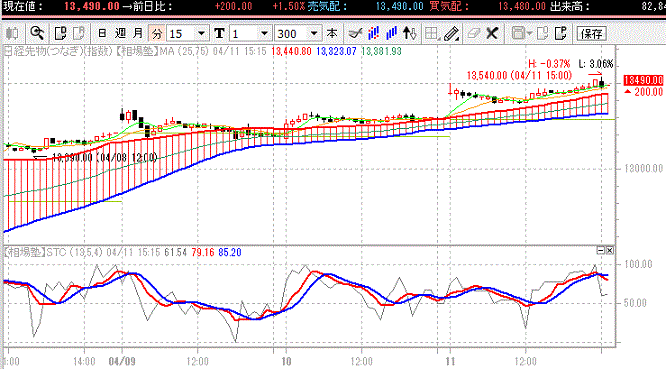
Task: Click the bold T tick icon
Action: pyautogui.click(x=219, y=33)
